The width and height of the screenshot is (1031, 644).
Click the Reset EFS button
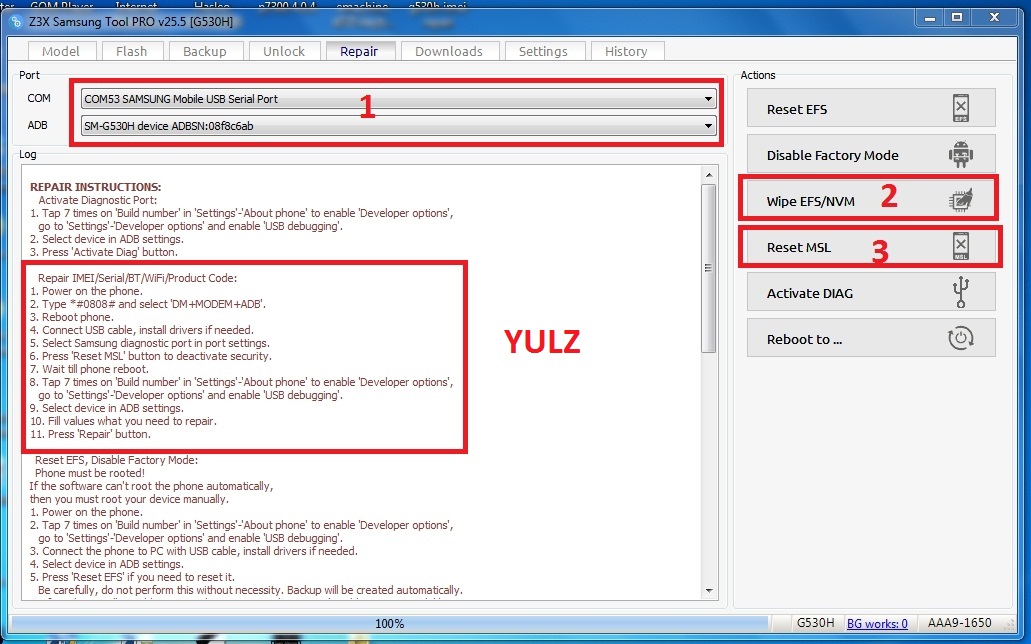tap(871, 109)
